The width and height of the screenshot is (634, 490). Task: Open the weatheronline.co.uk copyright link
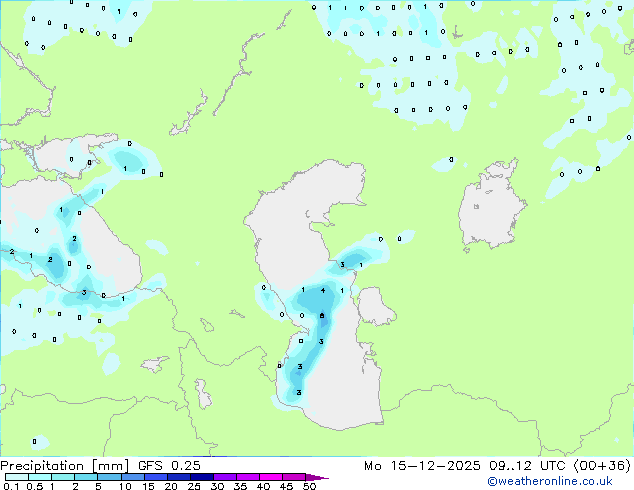click(550, 481)
